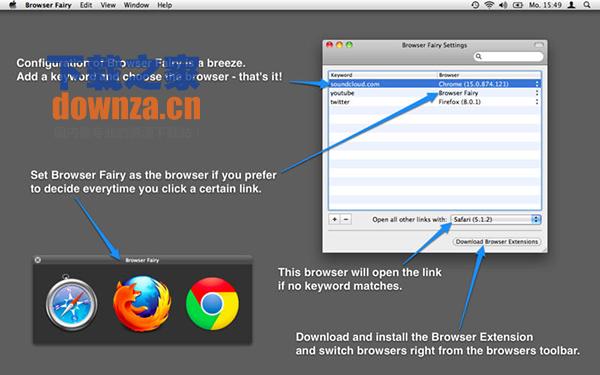Image resolution: width=600 pixels, height=375 pixels.
Task: Click the search field in Browser Fairy Settings
Action: click(x=509, y=57)
